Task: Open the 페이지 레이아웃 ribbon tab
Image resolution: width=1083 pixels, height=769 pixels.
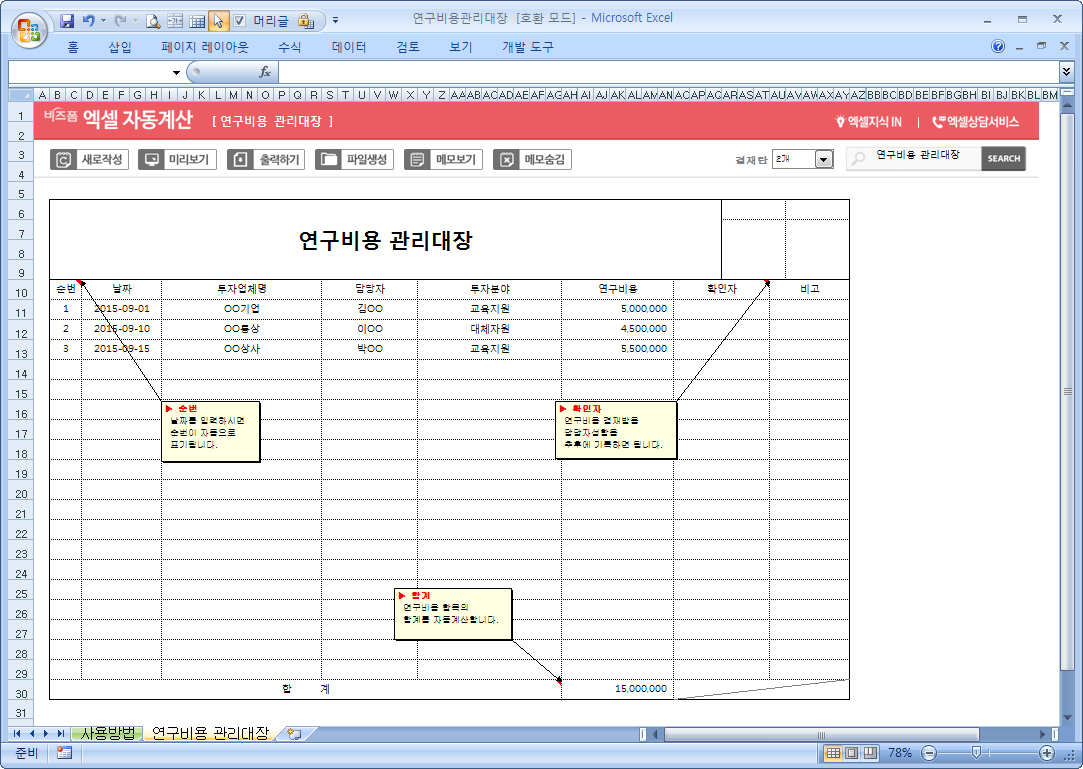Action: [x=205, y=47]
